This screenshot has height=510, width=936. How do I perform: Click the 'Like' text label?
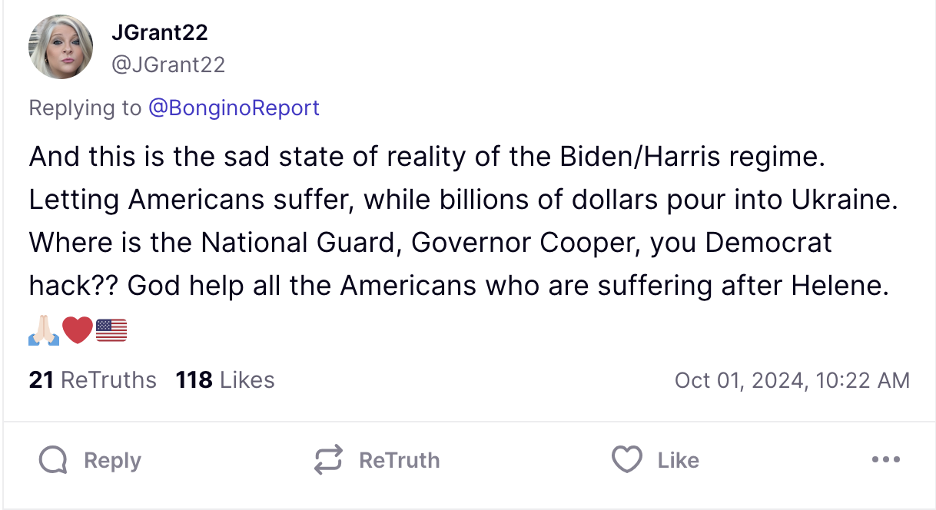(x=678, y=460)
